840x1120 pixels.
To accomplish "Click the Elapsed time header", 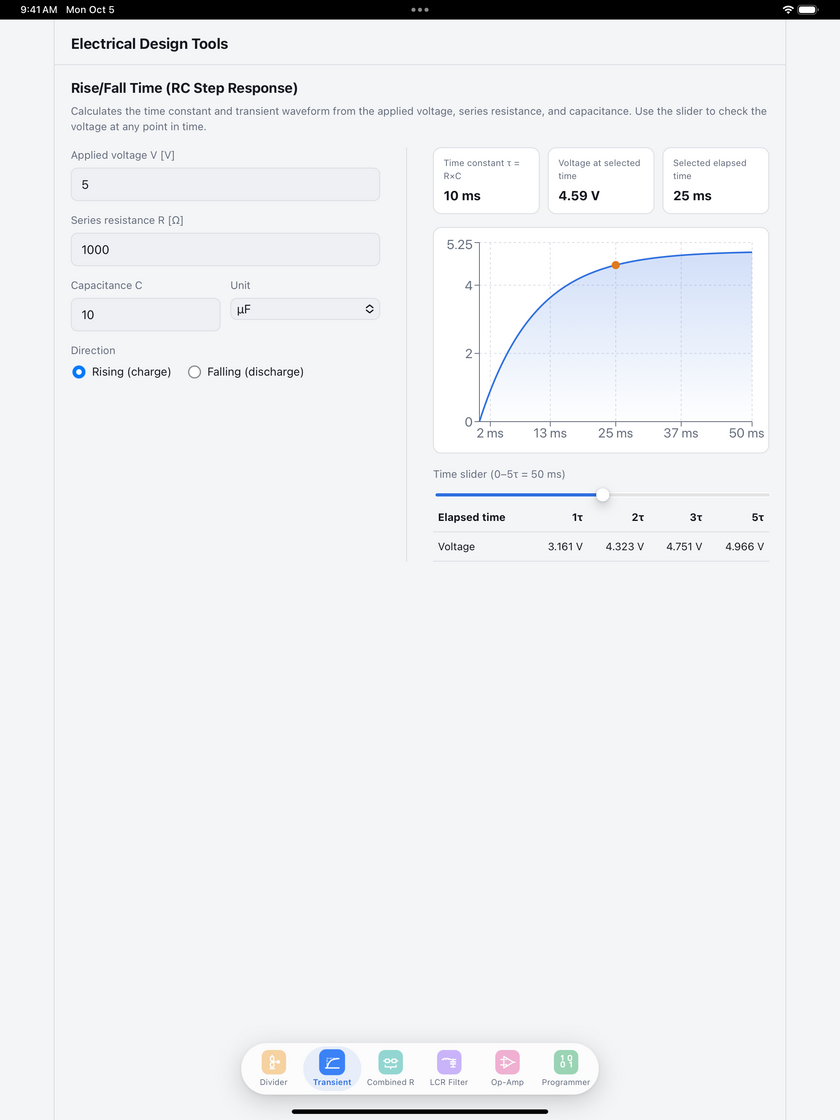I will tap(471, 517).
